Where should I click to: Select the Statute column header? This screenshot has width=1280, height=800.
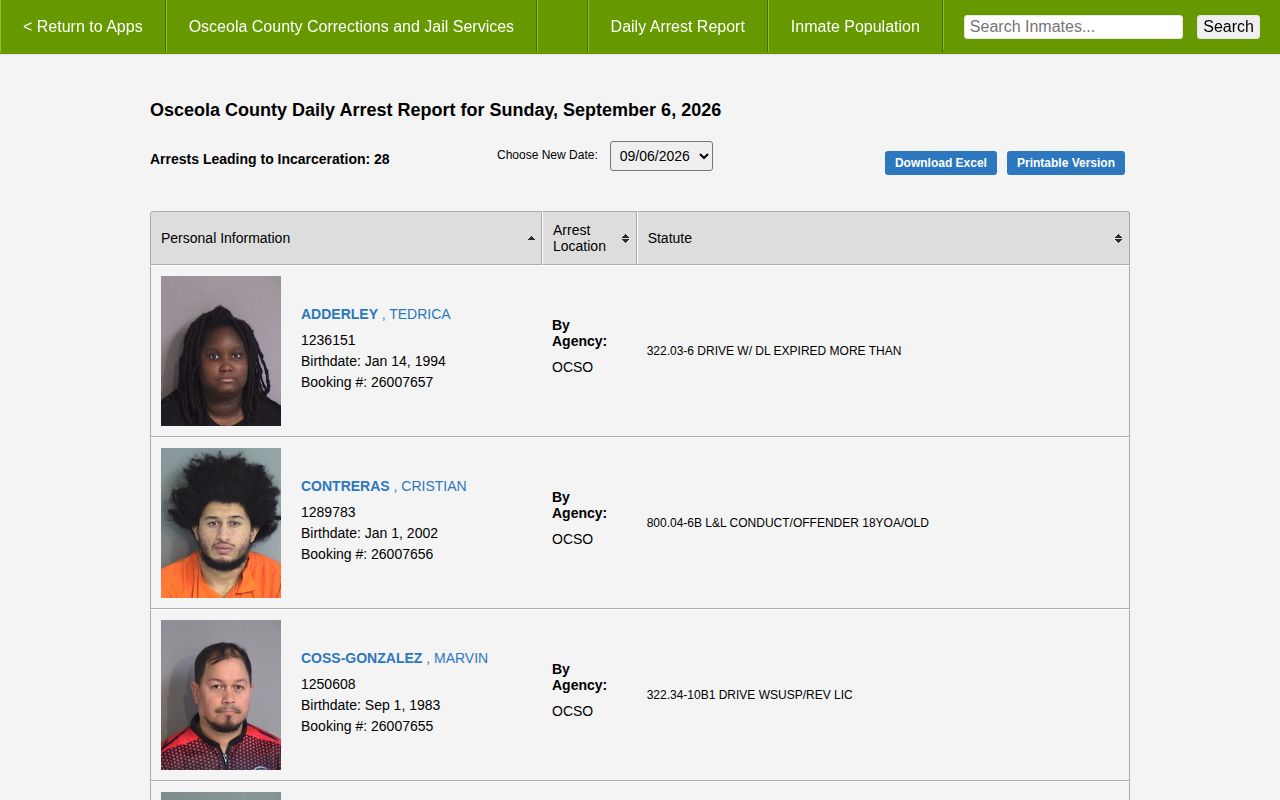pyautogui.click(x=883, y=238)
